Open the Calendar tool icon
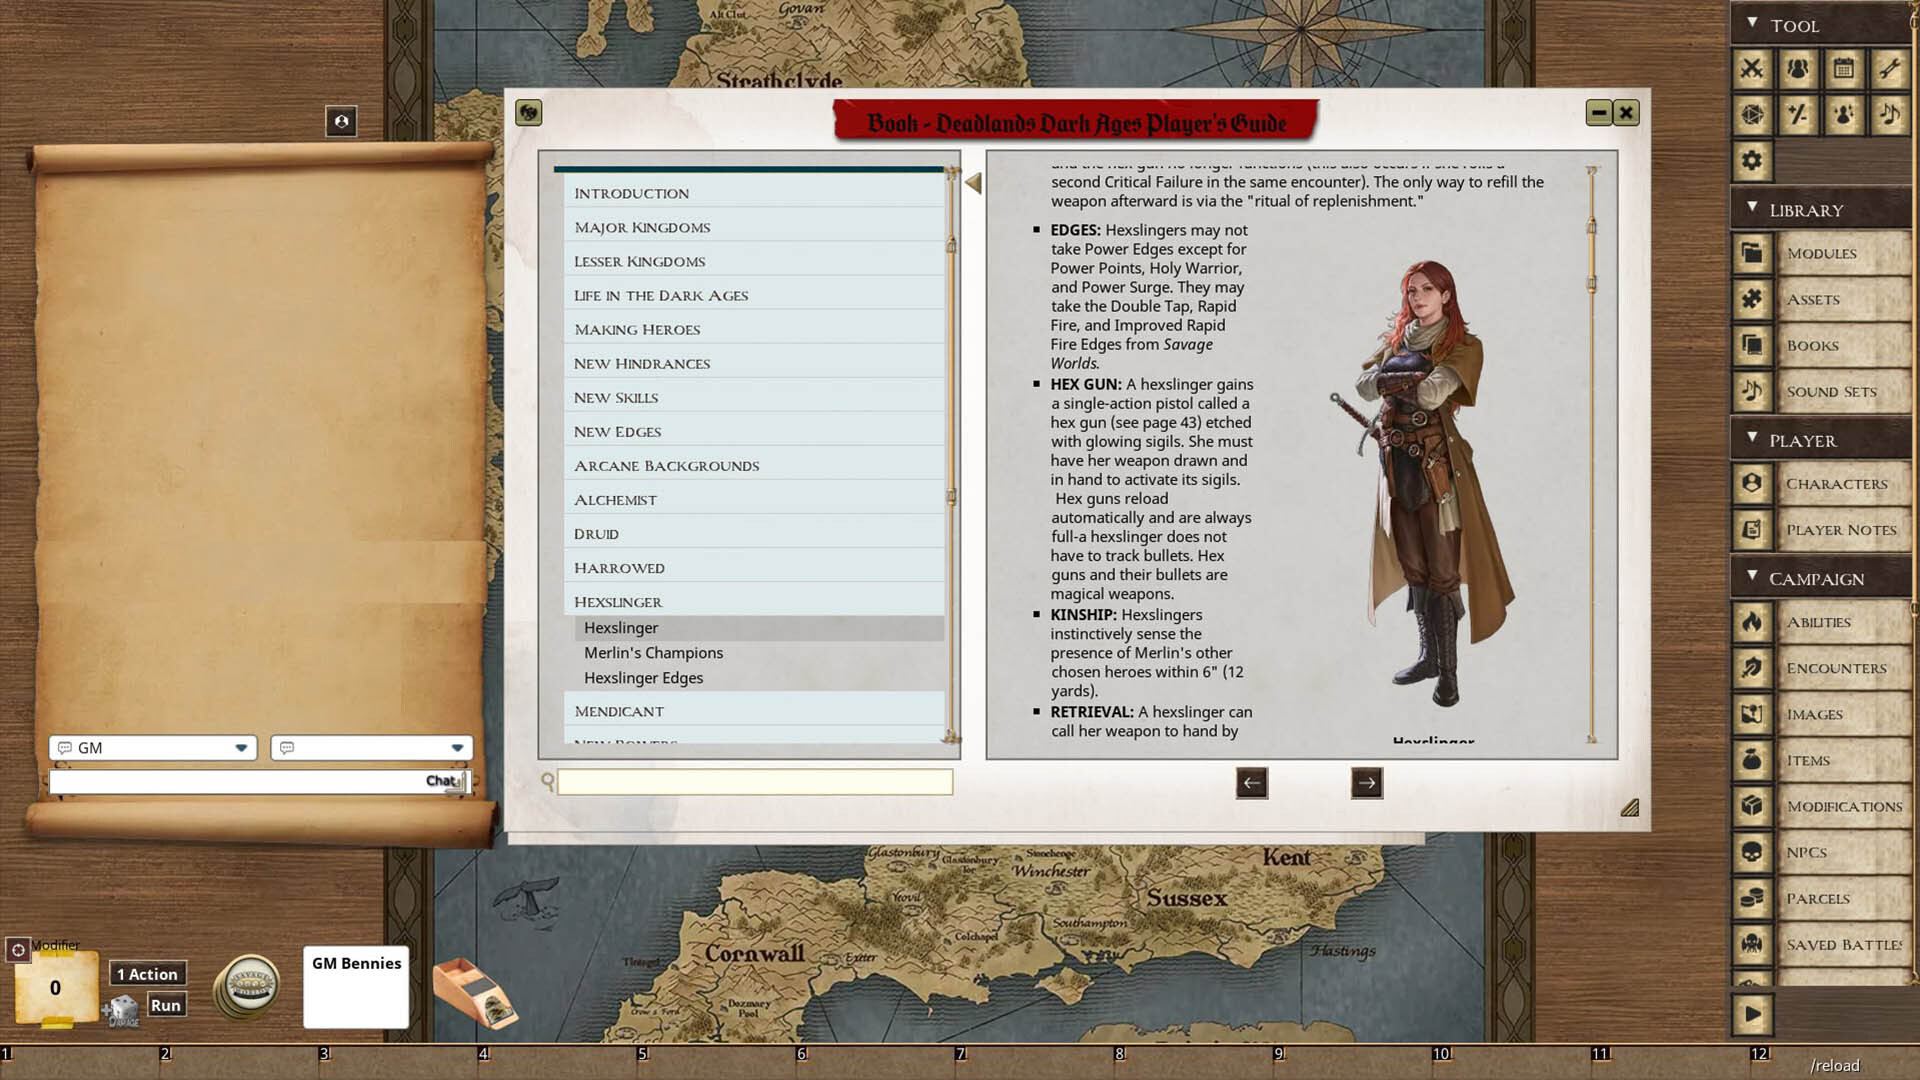Image resolution: width=1920 pixels, height=1080 pixels. (x=1844, y=69)
